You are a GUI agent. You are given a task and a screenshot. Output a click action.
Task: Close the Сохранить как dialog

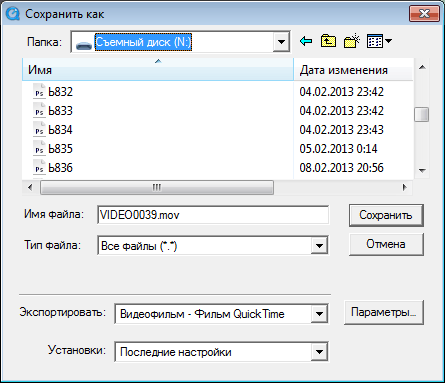tap(424, 14)
